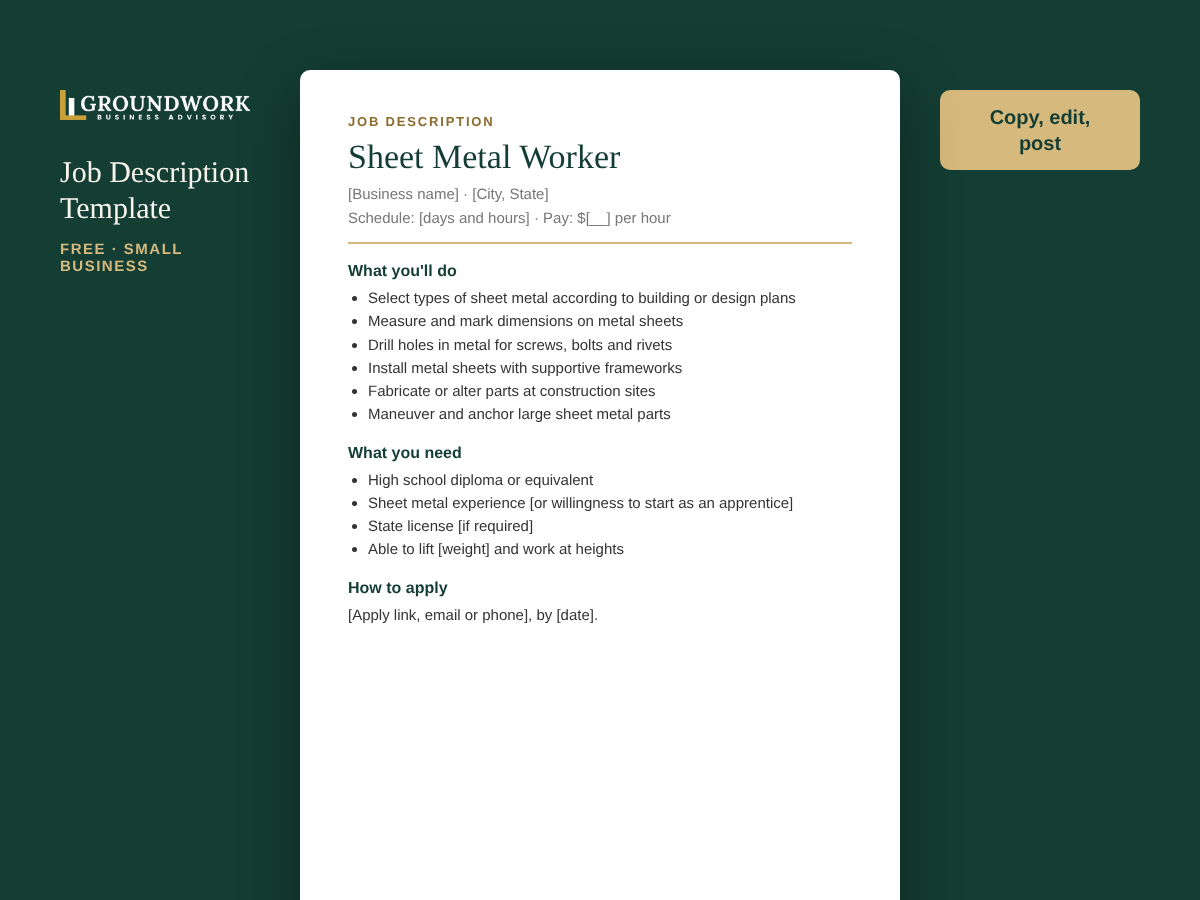The width and height of the screenshot is (1200, 900).
Task: Click "State license [if required]" bullet
Action: coord(450,526)
